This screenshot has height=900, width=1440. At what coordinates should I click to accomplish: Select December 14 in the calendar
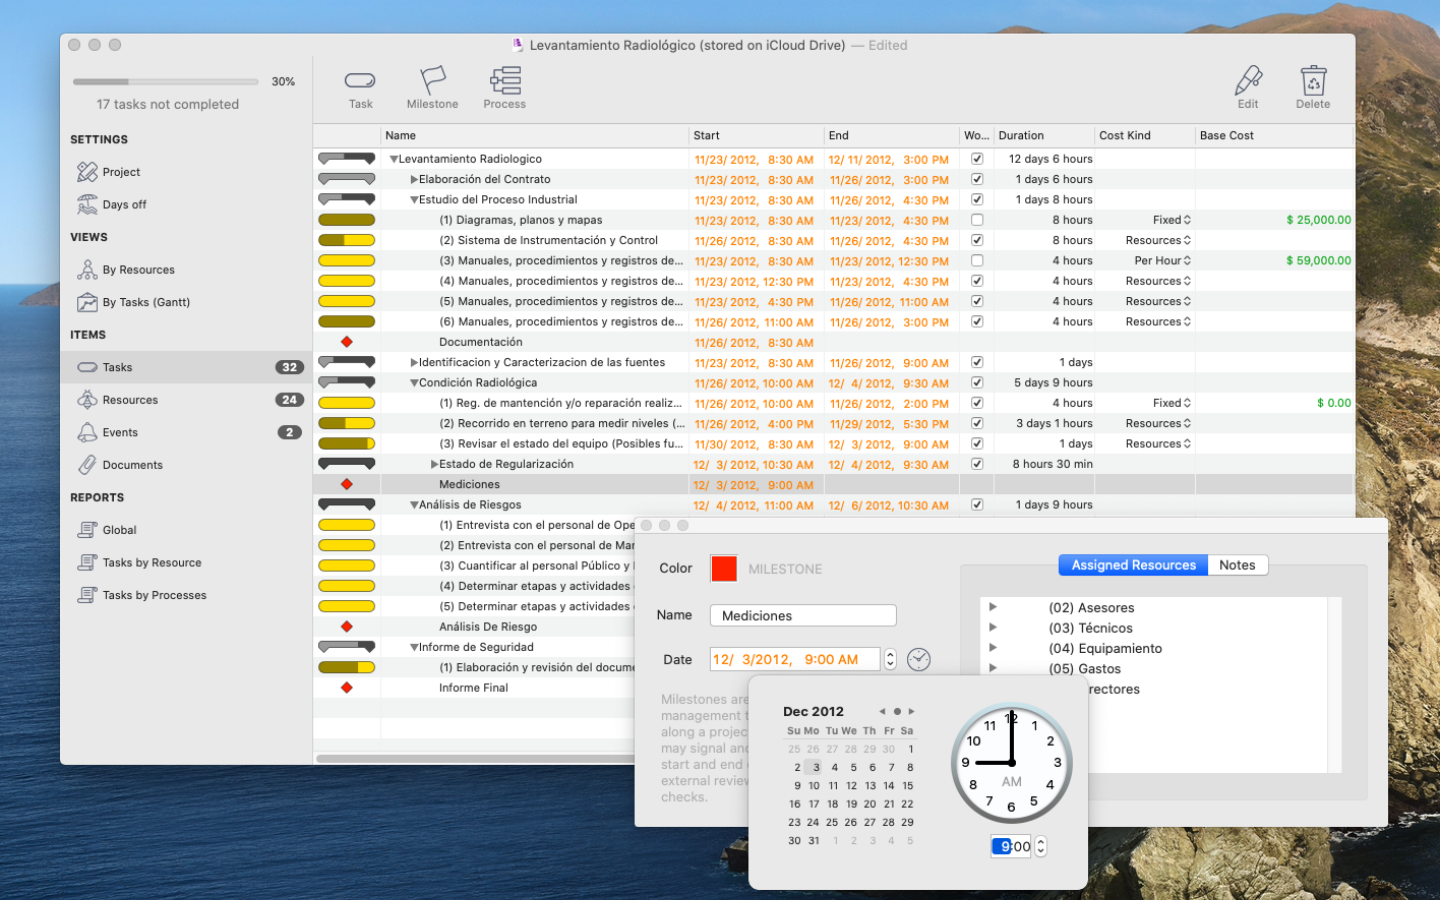point(889,786)
